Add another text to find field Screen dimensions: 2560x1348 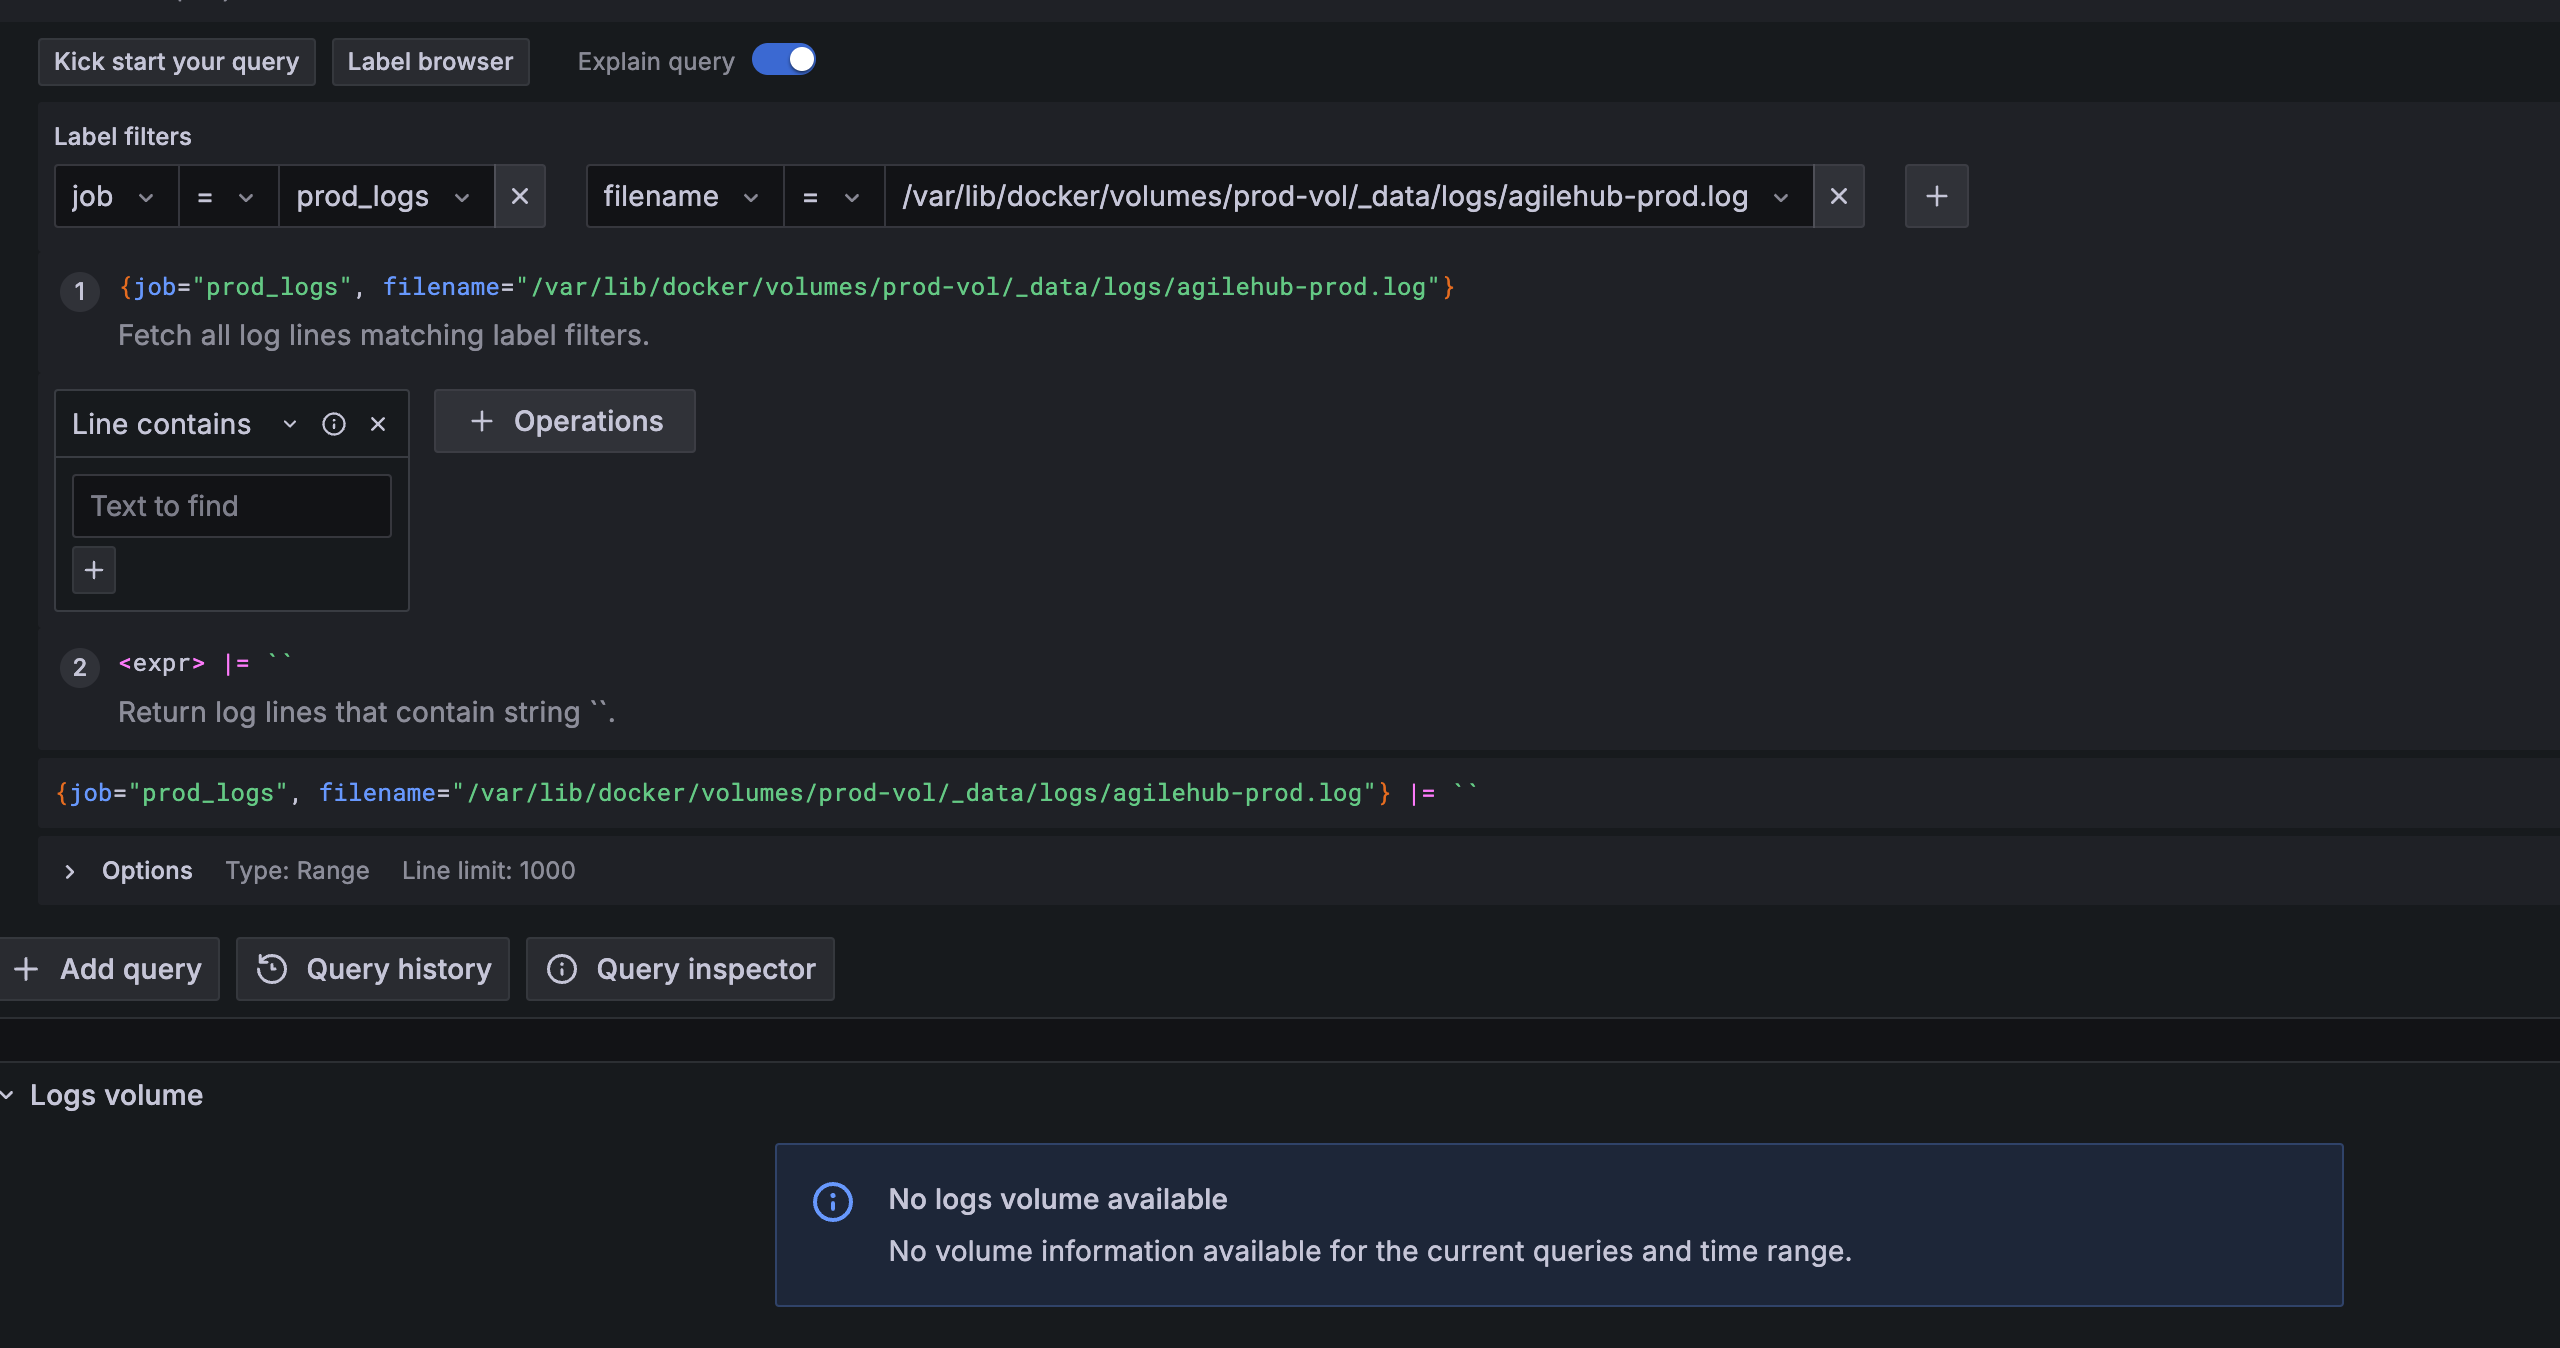[x=94, y=570]
